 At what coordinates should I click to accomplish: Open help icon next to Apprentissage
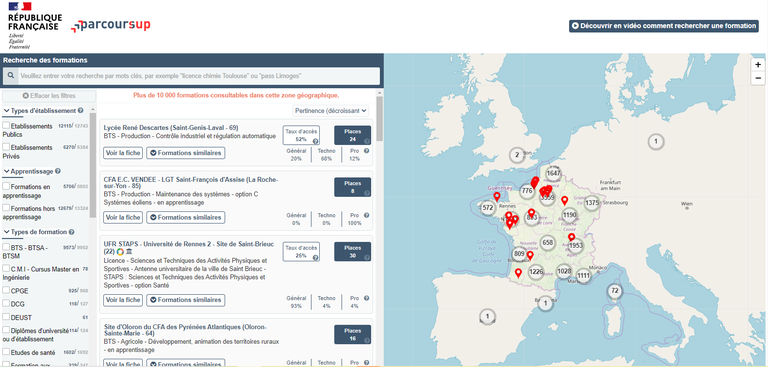[58, 171]
